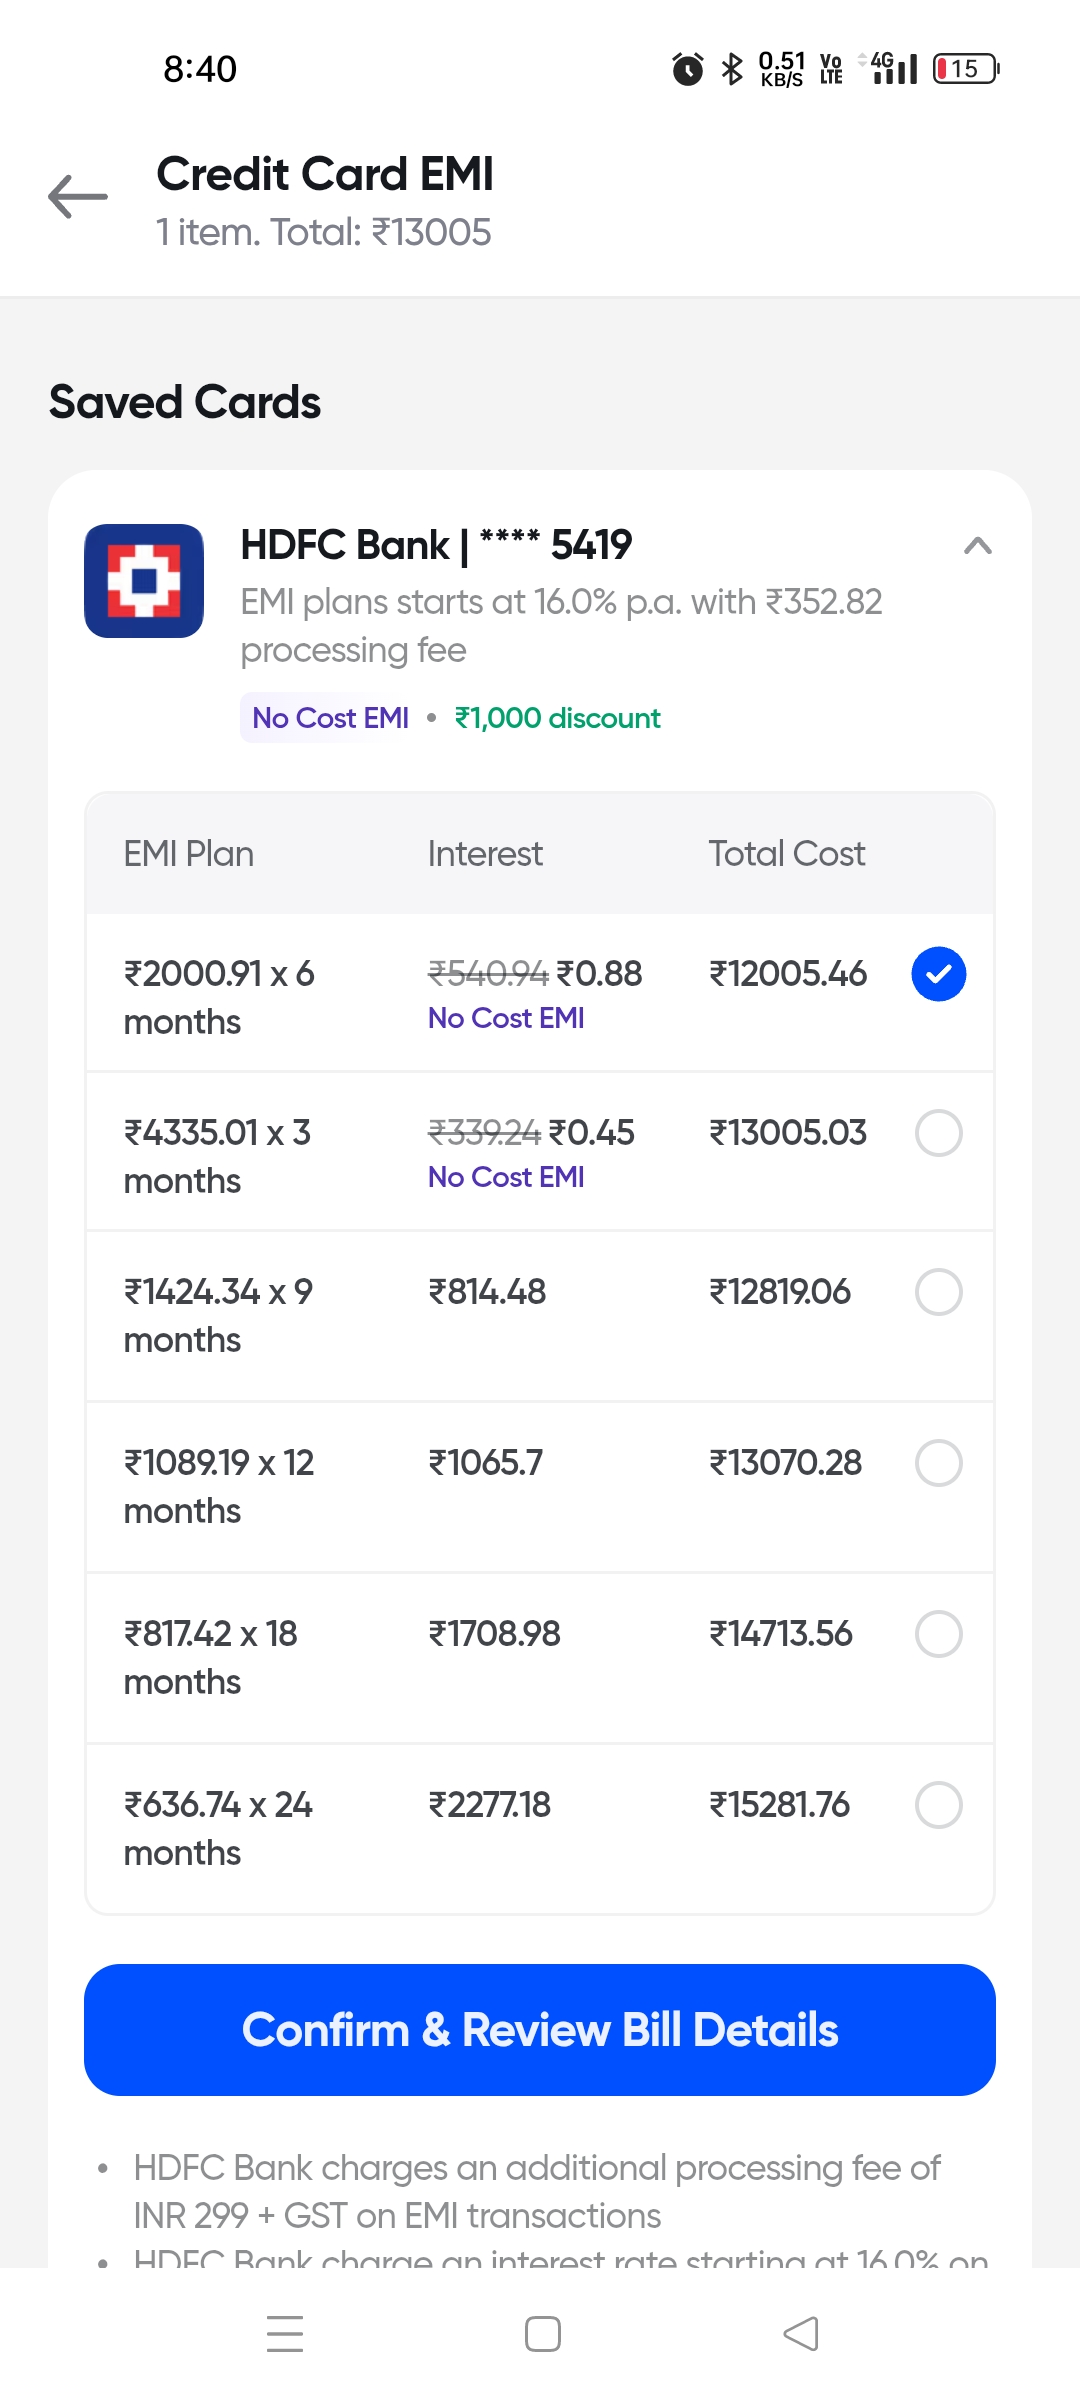Tap the selected 6 months plan checkmark
This screenshot has height=2400, width=1080.
[x=938, y=974]
